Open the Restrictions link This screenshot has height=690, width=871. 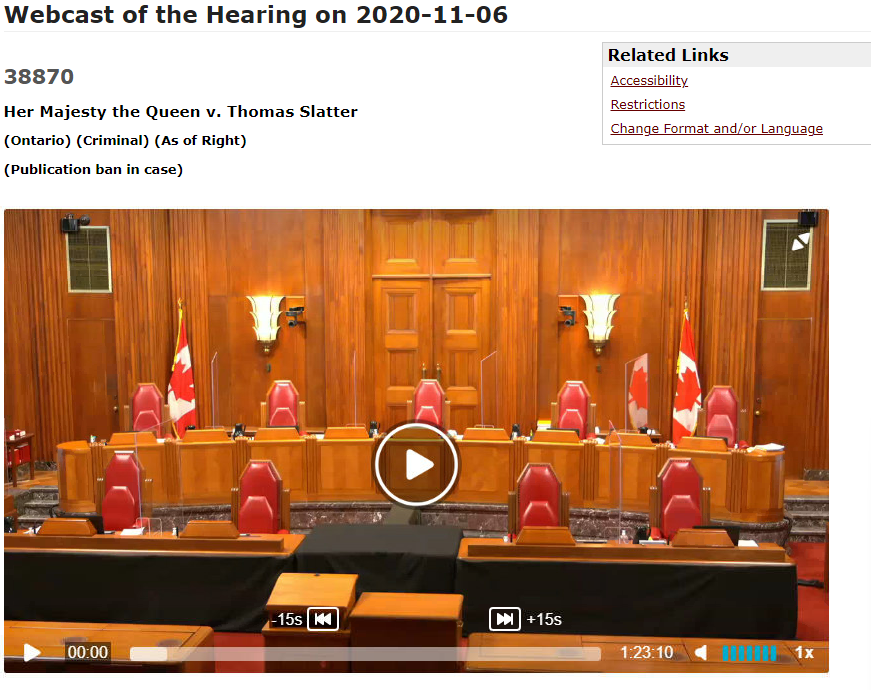(648, 104)
